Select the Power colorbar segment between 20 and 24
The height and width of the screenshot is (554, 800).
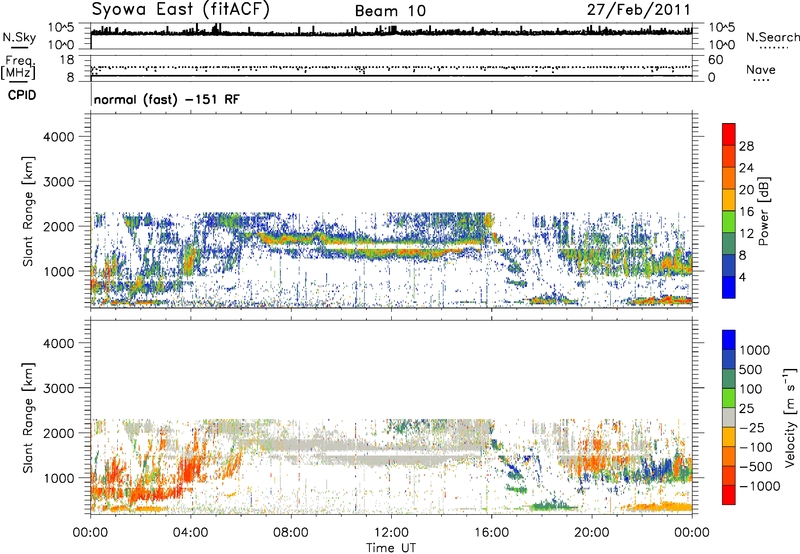point(729,178)
